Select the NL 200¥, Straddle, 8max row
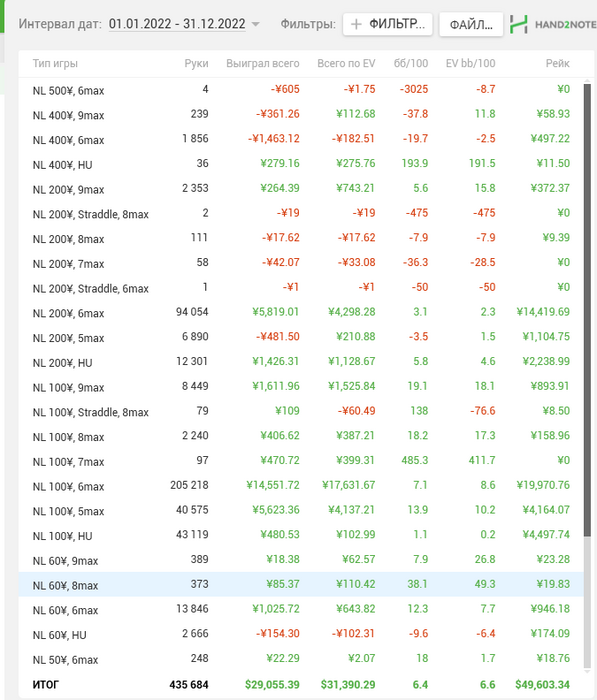Viewport: 597px width, 700px height. click(x=301, y=213)
